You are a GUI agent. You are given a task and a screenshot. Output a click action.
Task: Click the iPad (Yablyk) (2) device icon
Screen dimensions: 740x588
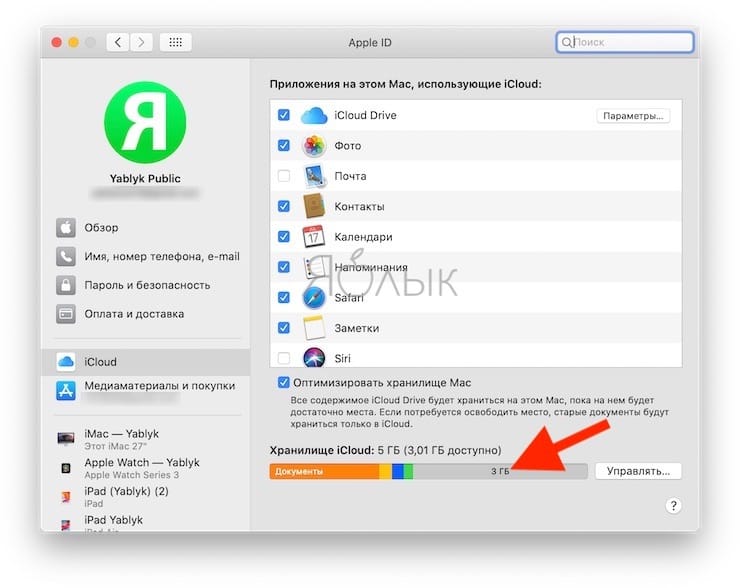tap(66, 497)
